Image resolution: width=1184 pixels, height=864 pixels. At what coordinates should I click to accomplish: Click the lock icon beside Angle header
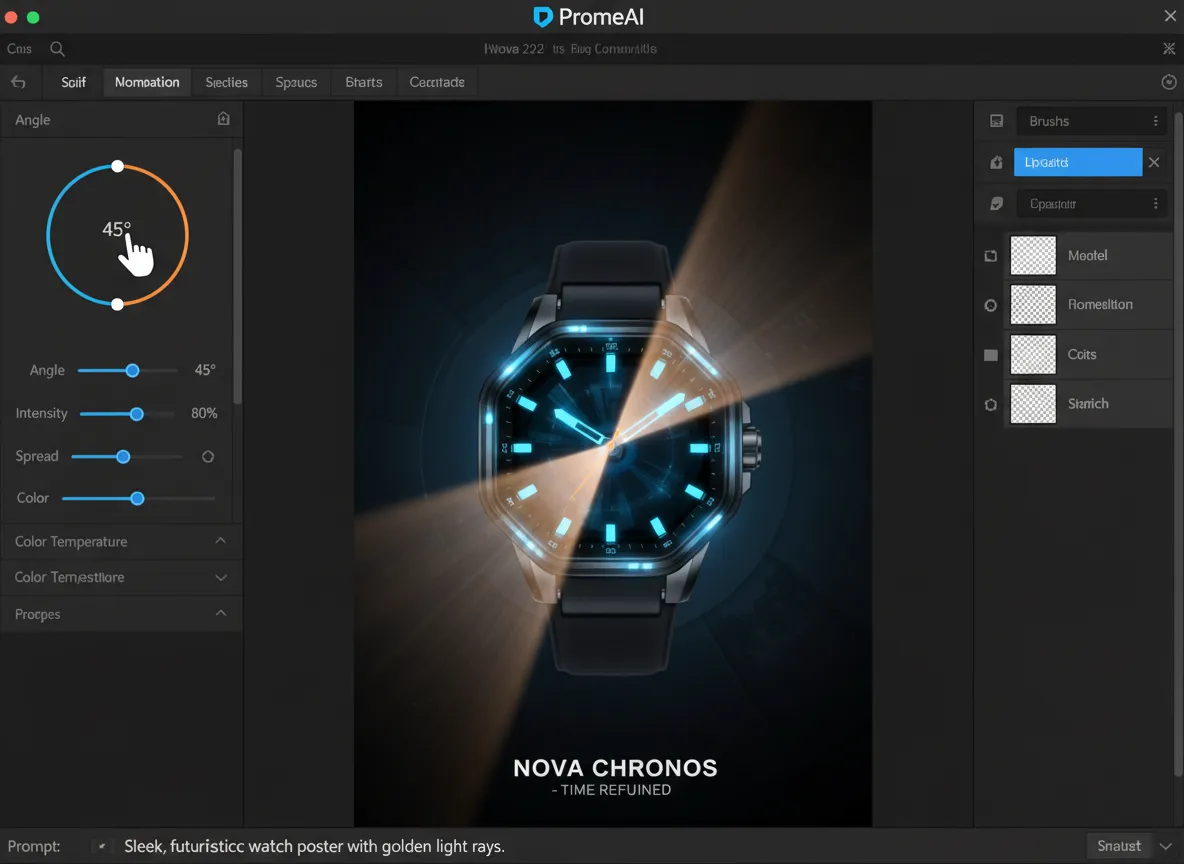pos(223,119)
